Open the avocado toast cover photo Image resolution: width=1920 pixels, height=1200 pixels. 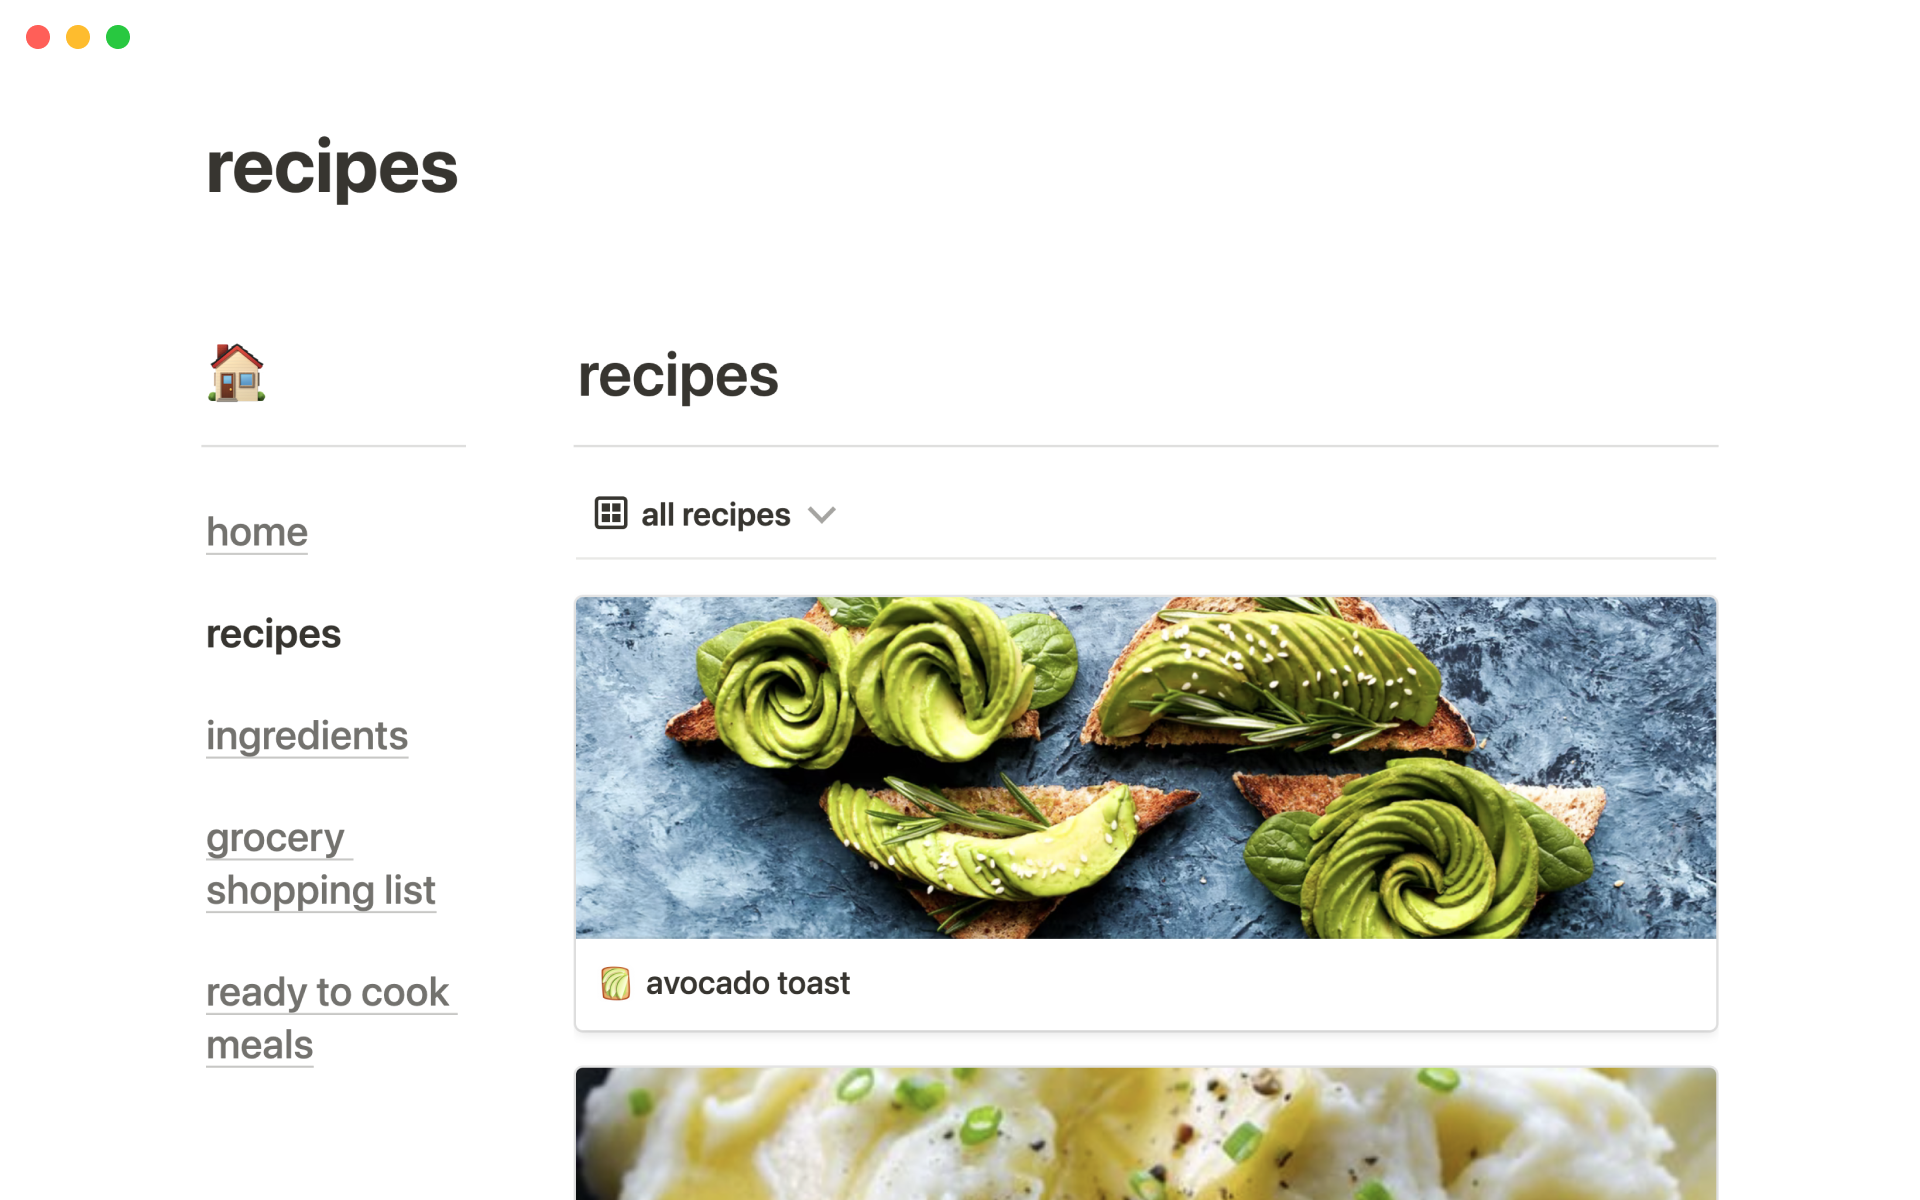click(1145, 767)
